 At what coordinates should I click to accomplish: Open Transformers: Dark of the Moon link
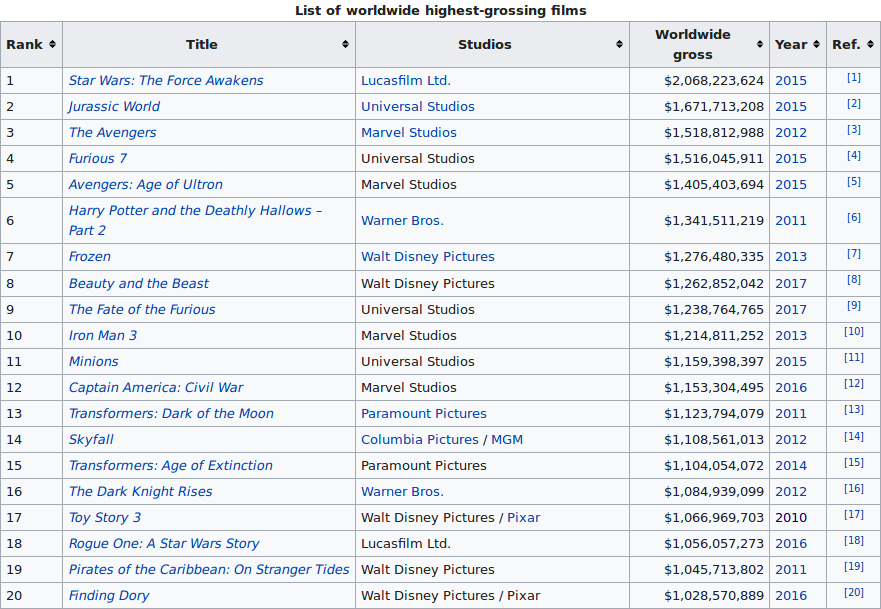(x=171, y=413)
